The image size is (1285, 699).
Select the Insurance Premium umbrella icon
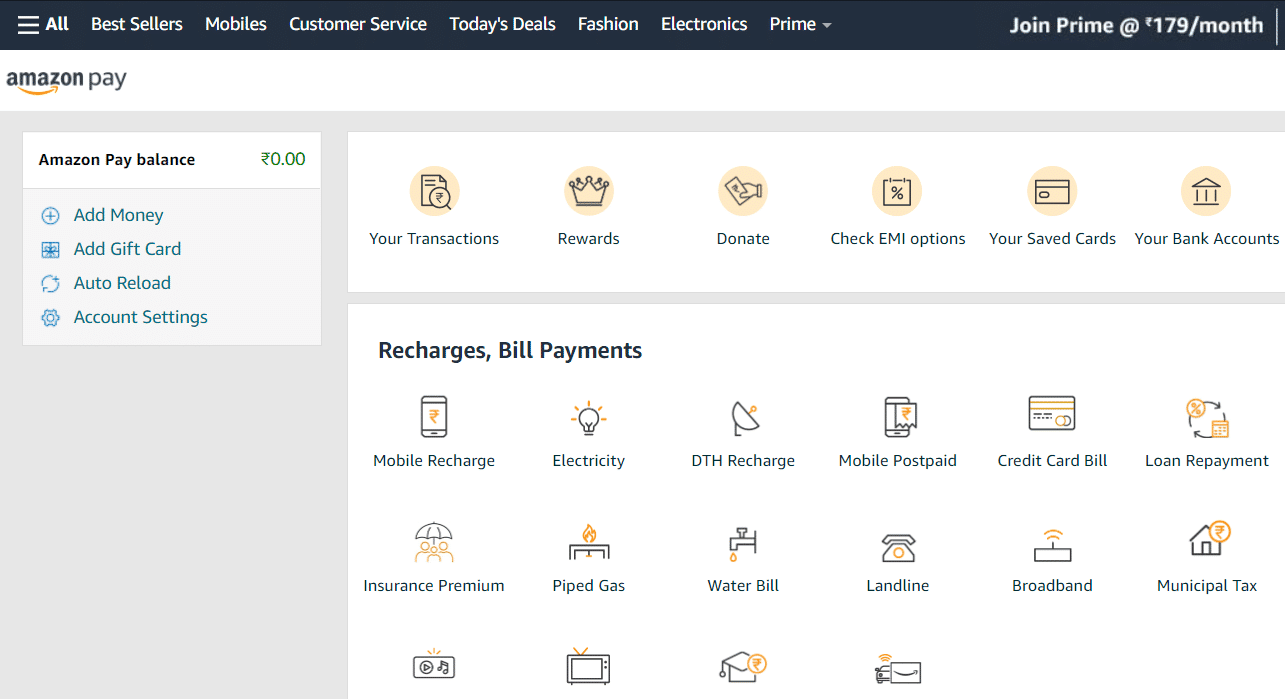pos(434,542)
